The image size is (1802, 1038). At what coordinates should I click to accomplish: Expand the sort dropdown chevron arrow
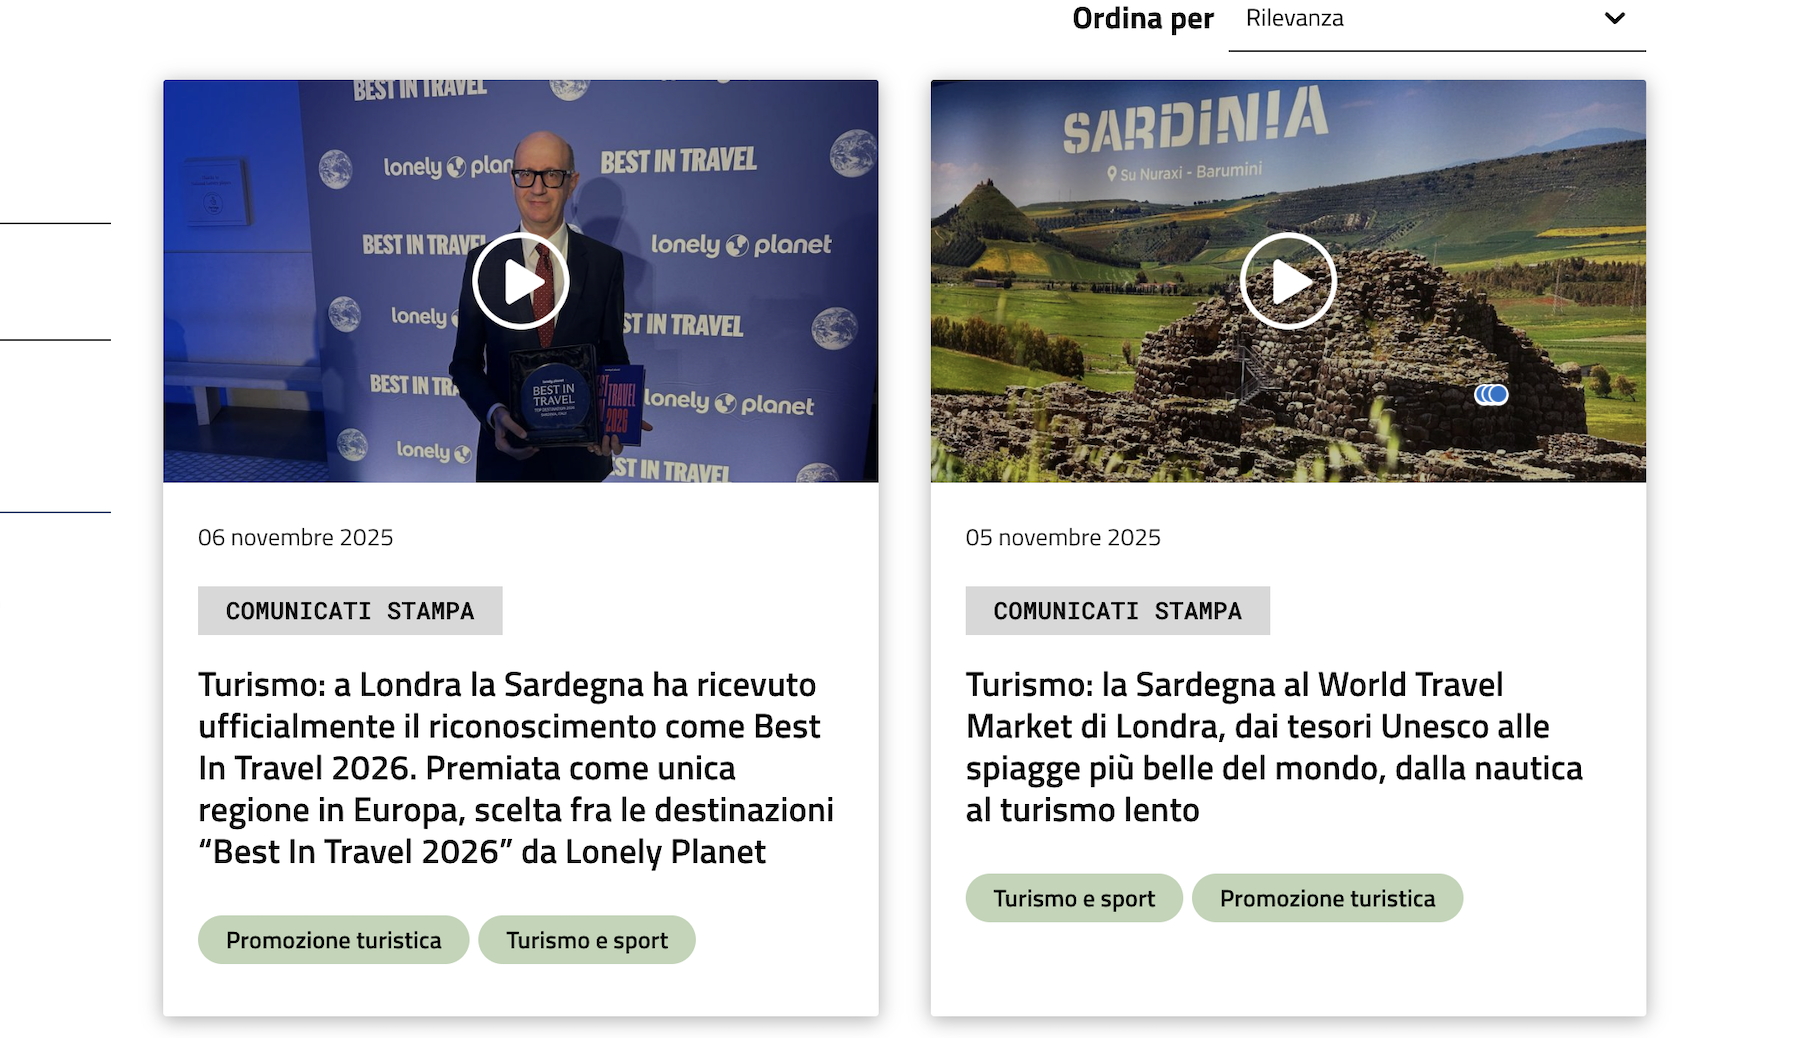[x=1614, y=19]
